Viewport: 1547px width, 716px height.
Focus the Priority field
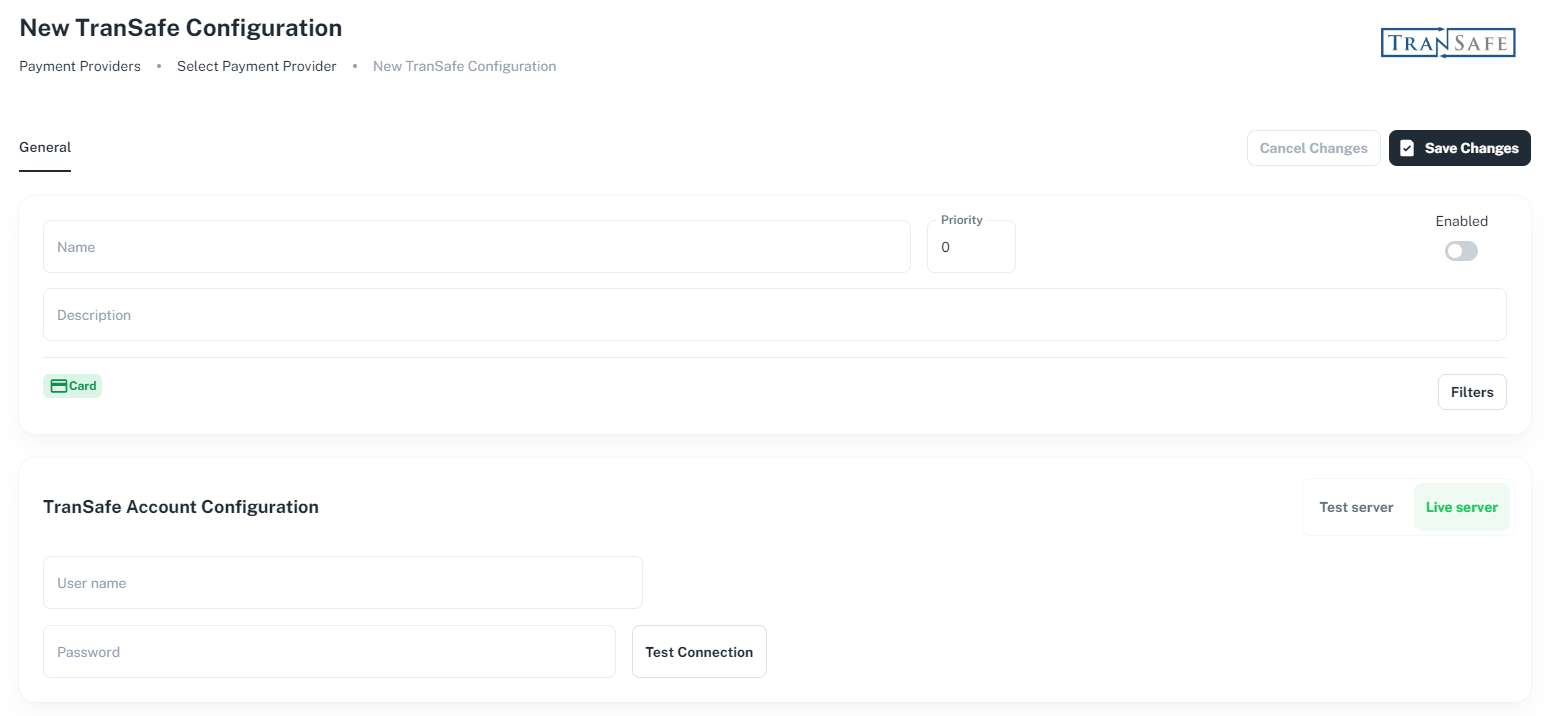[x=971, y=247]
